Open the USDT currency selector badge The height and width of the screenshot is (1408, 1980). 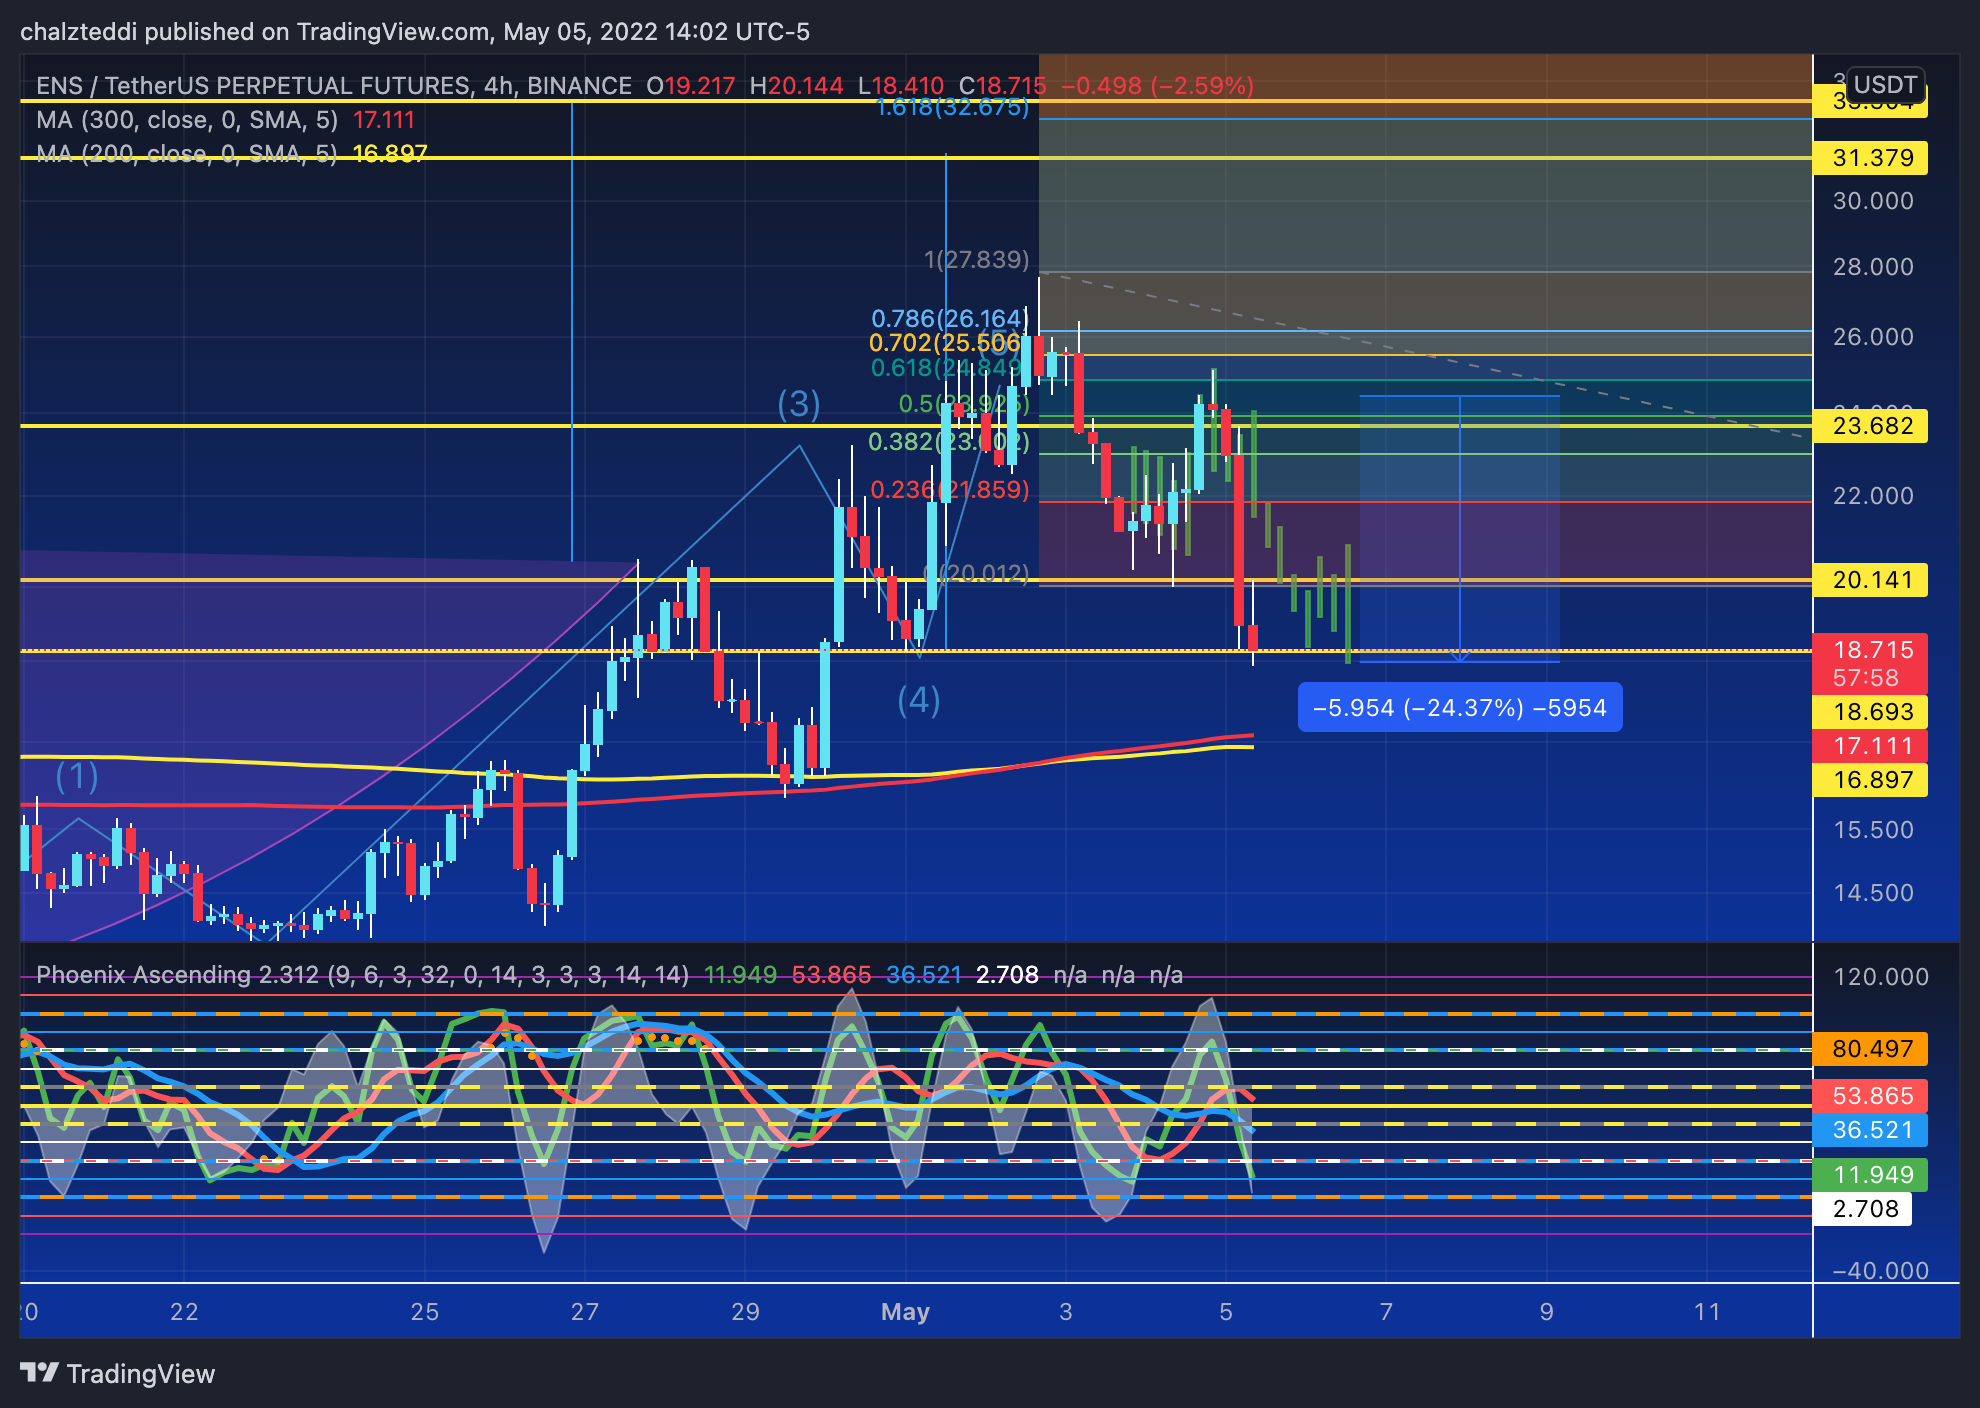point(1885,85)
